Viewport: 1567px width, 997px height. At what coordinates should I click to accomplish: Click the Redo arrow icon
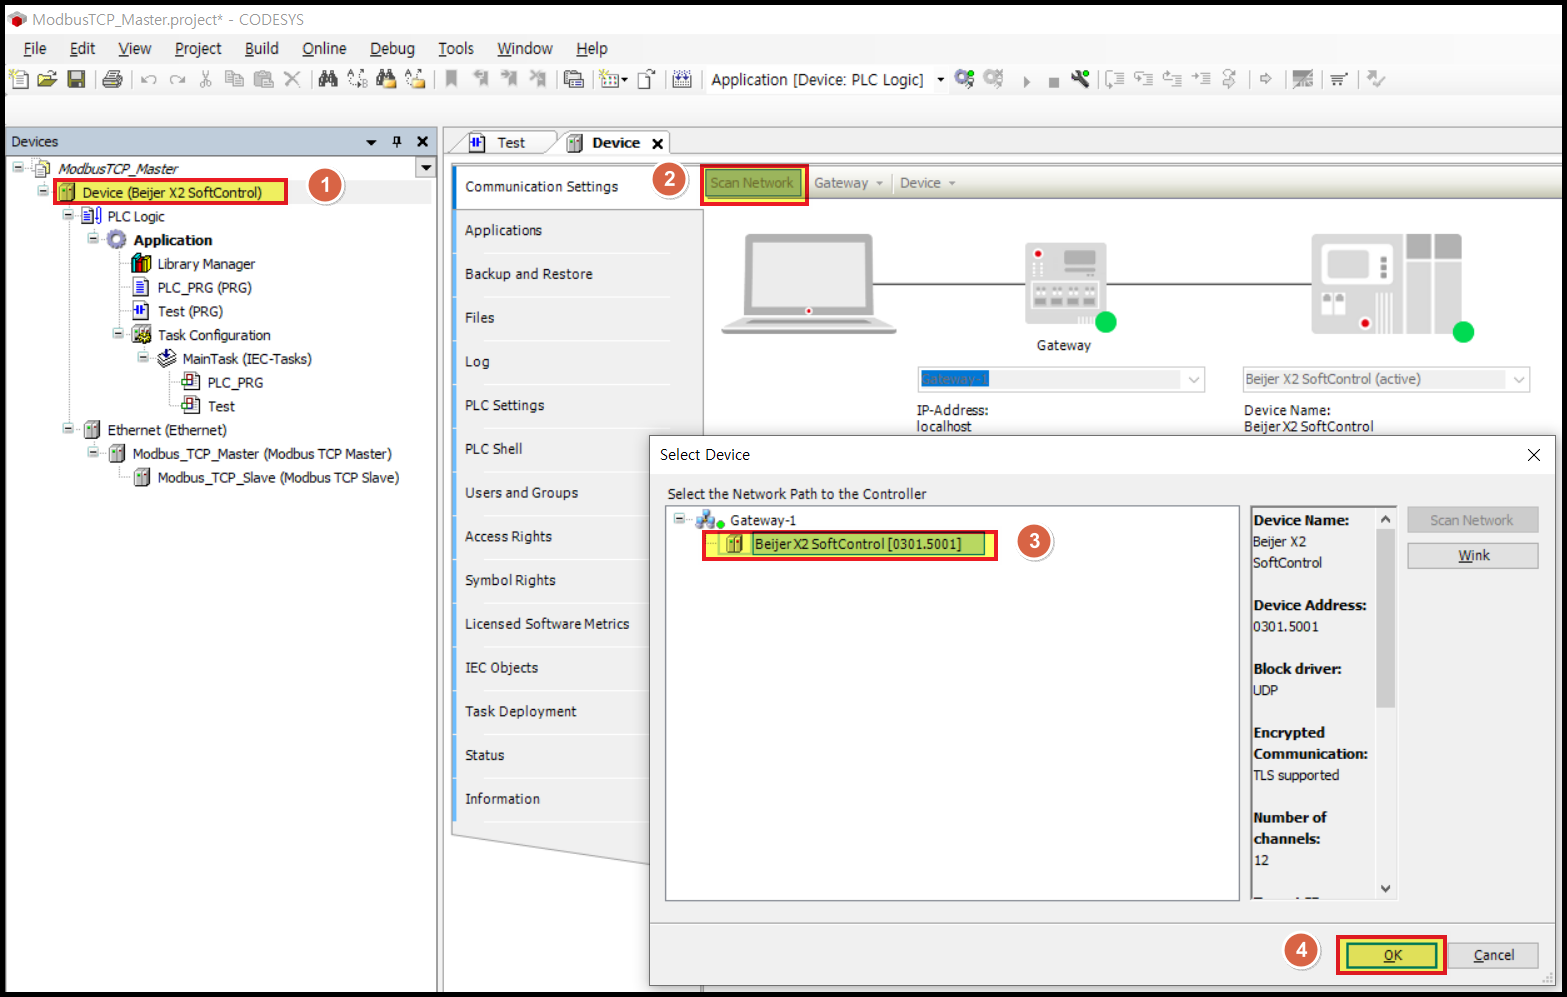pos(177,80)
